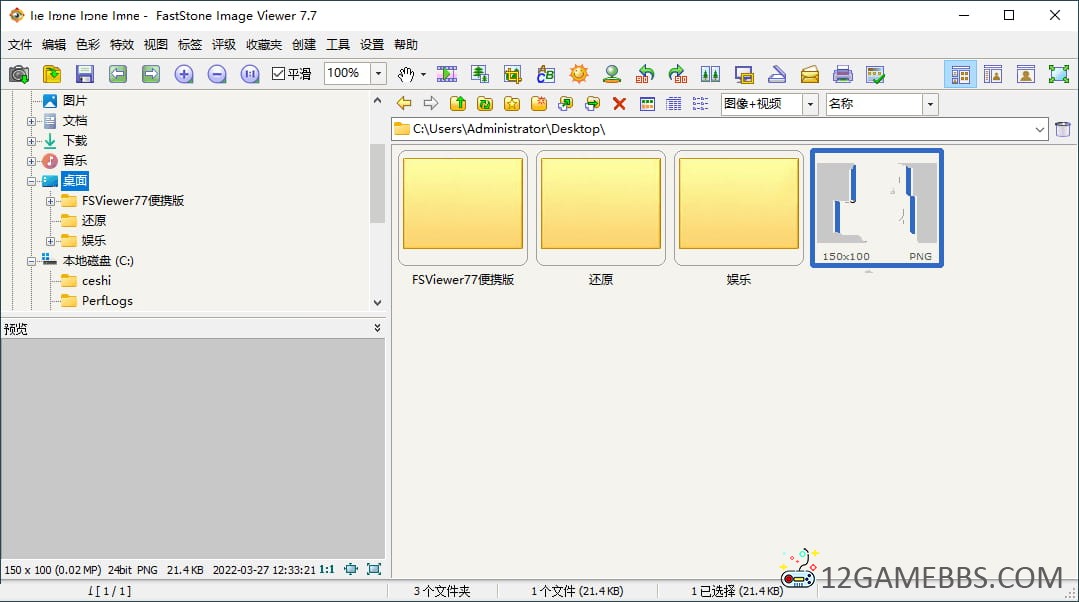Open the 100% zoom level dropdown
1079x602 pixels.
pos(379,74)
